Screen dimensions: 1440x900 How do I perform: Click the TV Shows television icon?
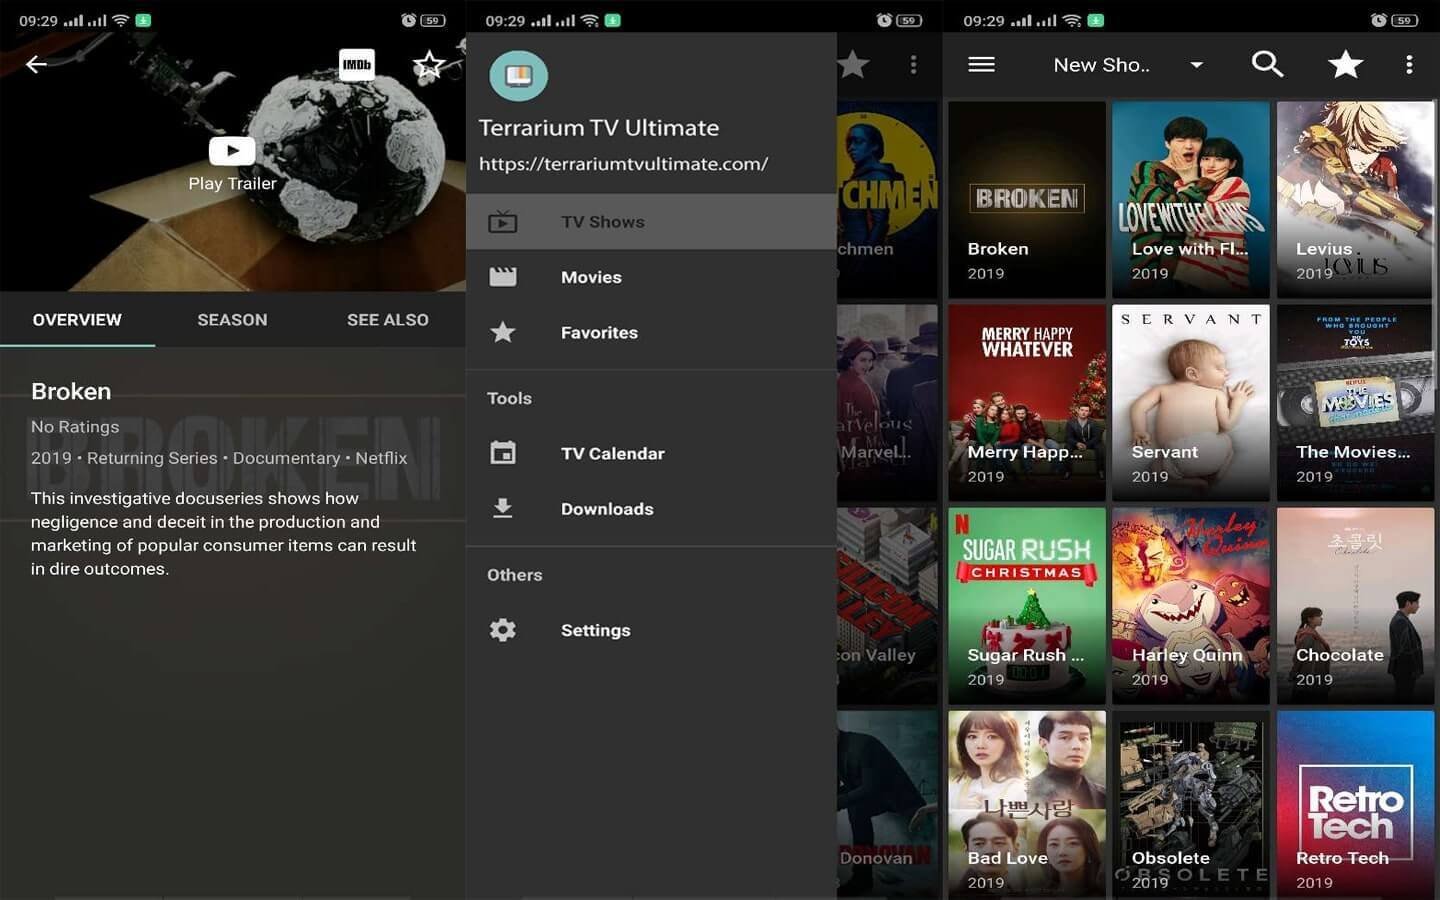click(x=503, y=221)
